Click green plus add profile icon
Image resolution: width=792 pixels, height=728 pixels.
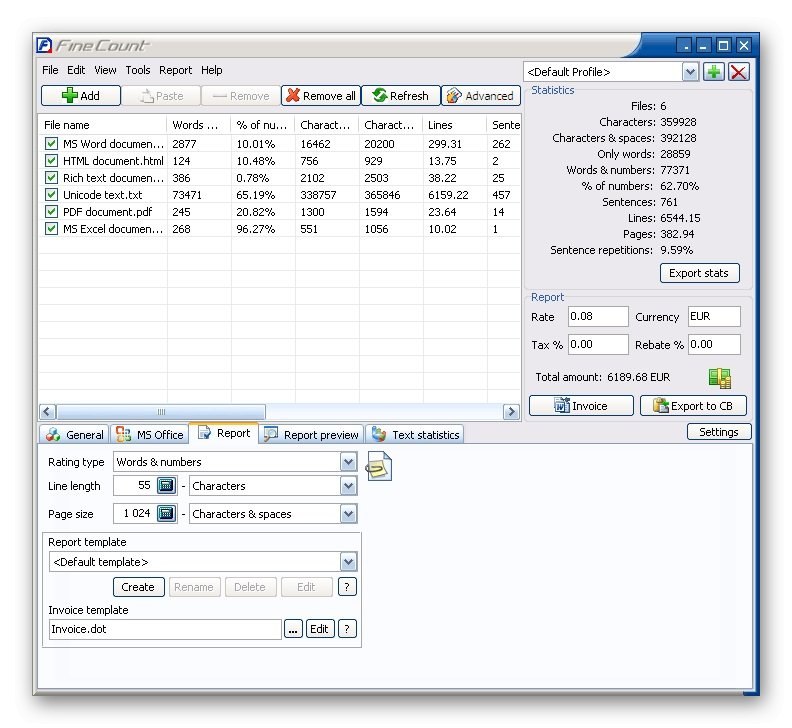tap(714, 72)
